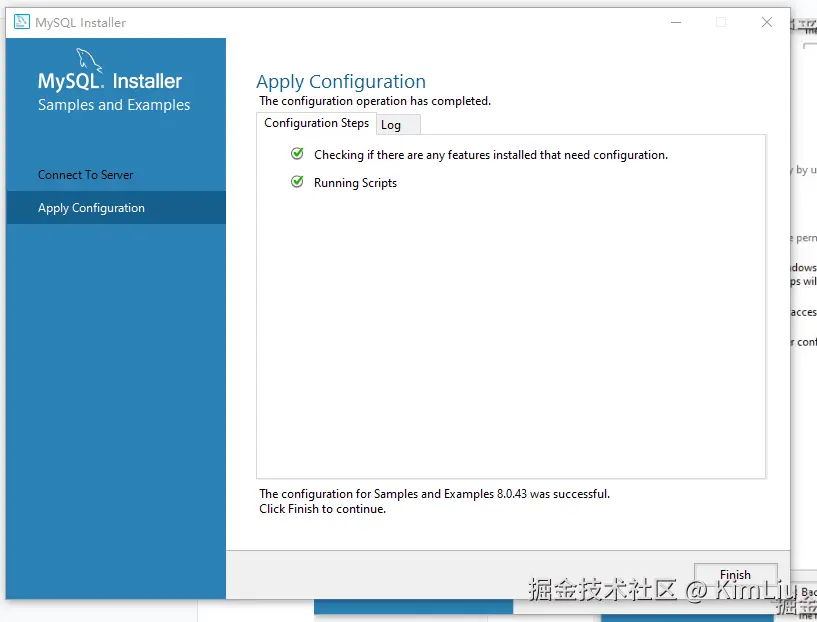Click the MySQL dolphin logo

tap(89, 60)
